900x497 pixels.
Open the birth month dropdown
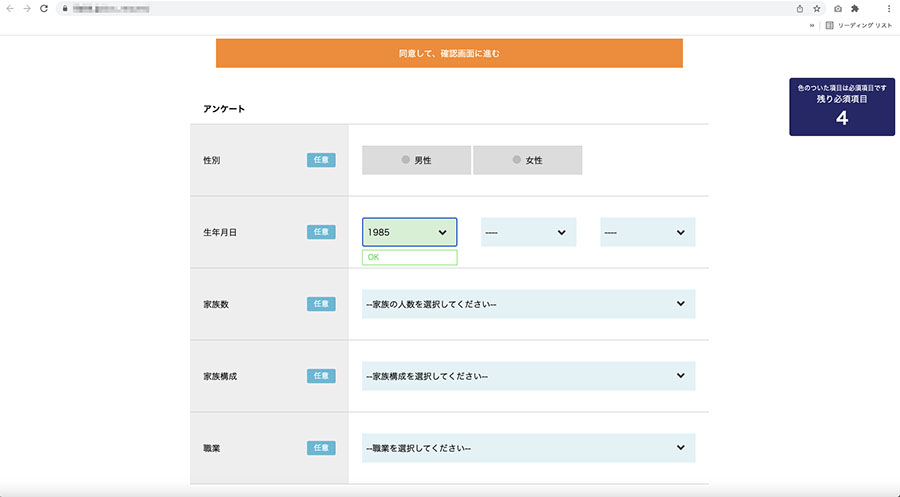(x=528, y=232)
